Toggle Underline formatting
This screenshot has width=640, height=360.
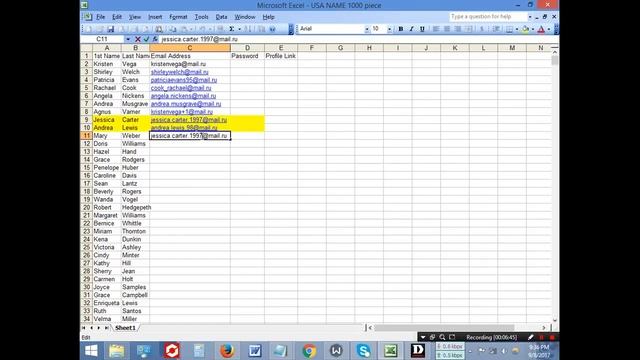(x=422, y=29)
